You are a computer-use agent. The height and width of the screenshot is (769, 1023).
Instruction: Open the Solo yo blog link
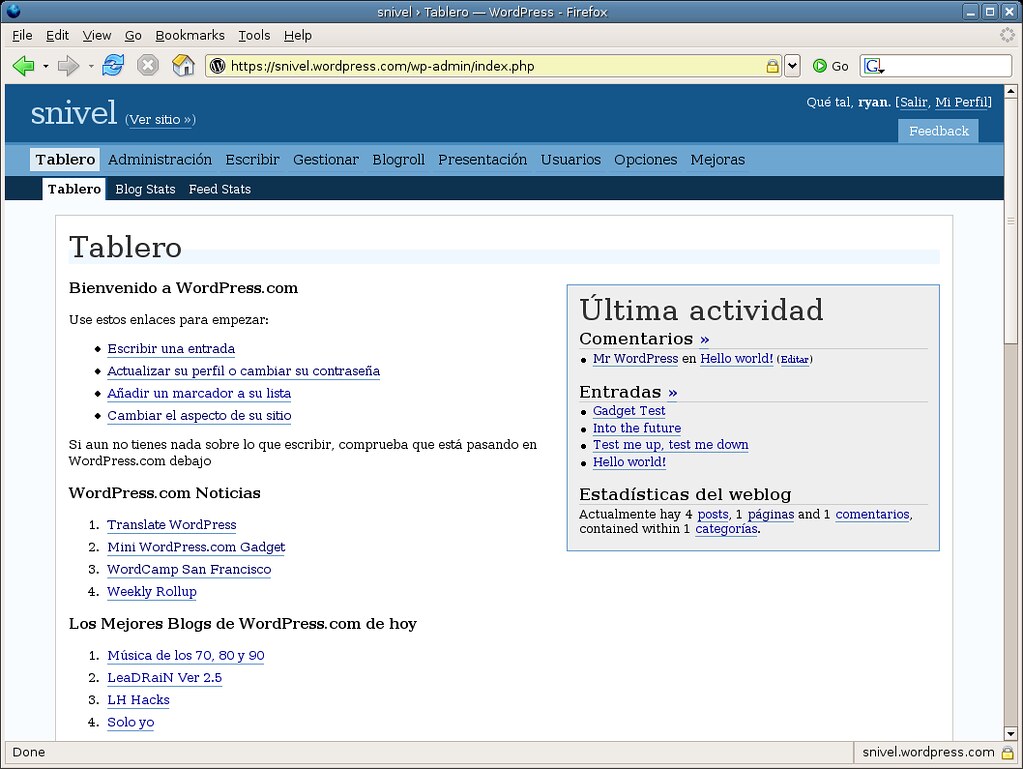pyautogui.click(x=130, y=722)
